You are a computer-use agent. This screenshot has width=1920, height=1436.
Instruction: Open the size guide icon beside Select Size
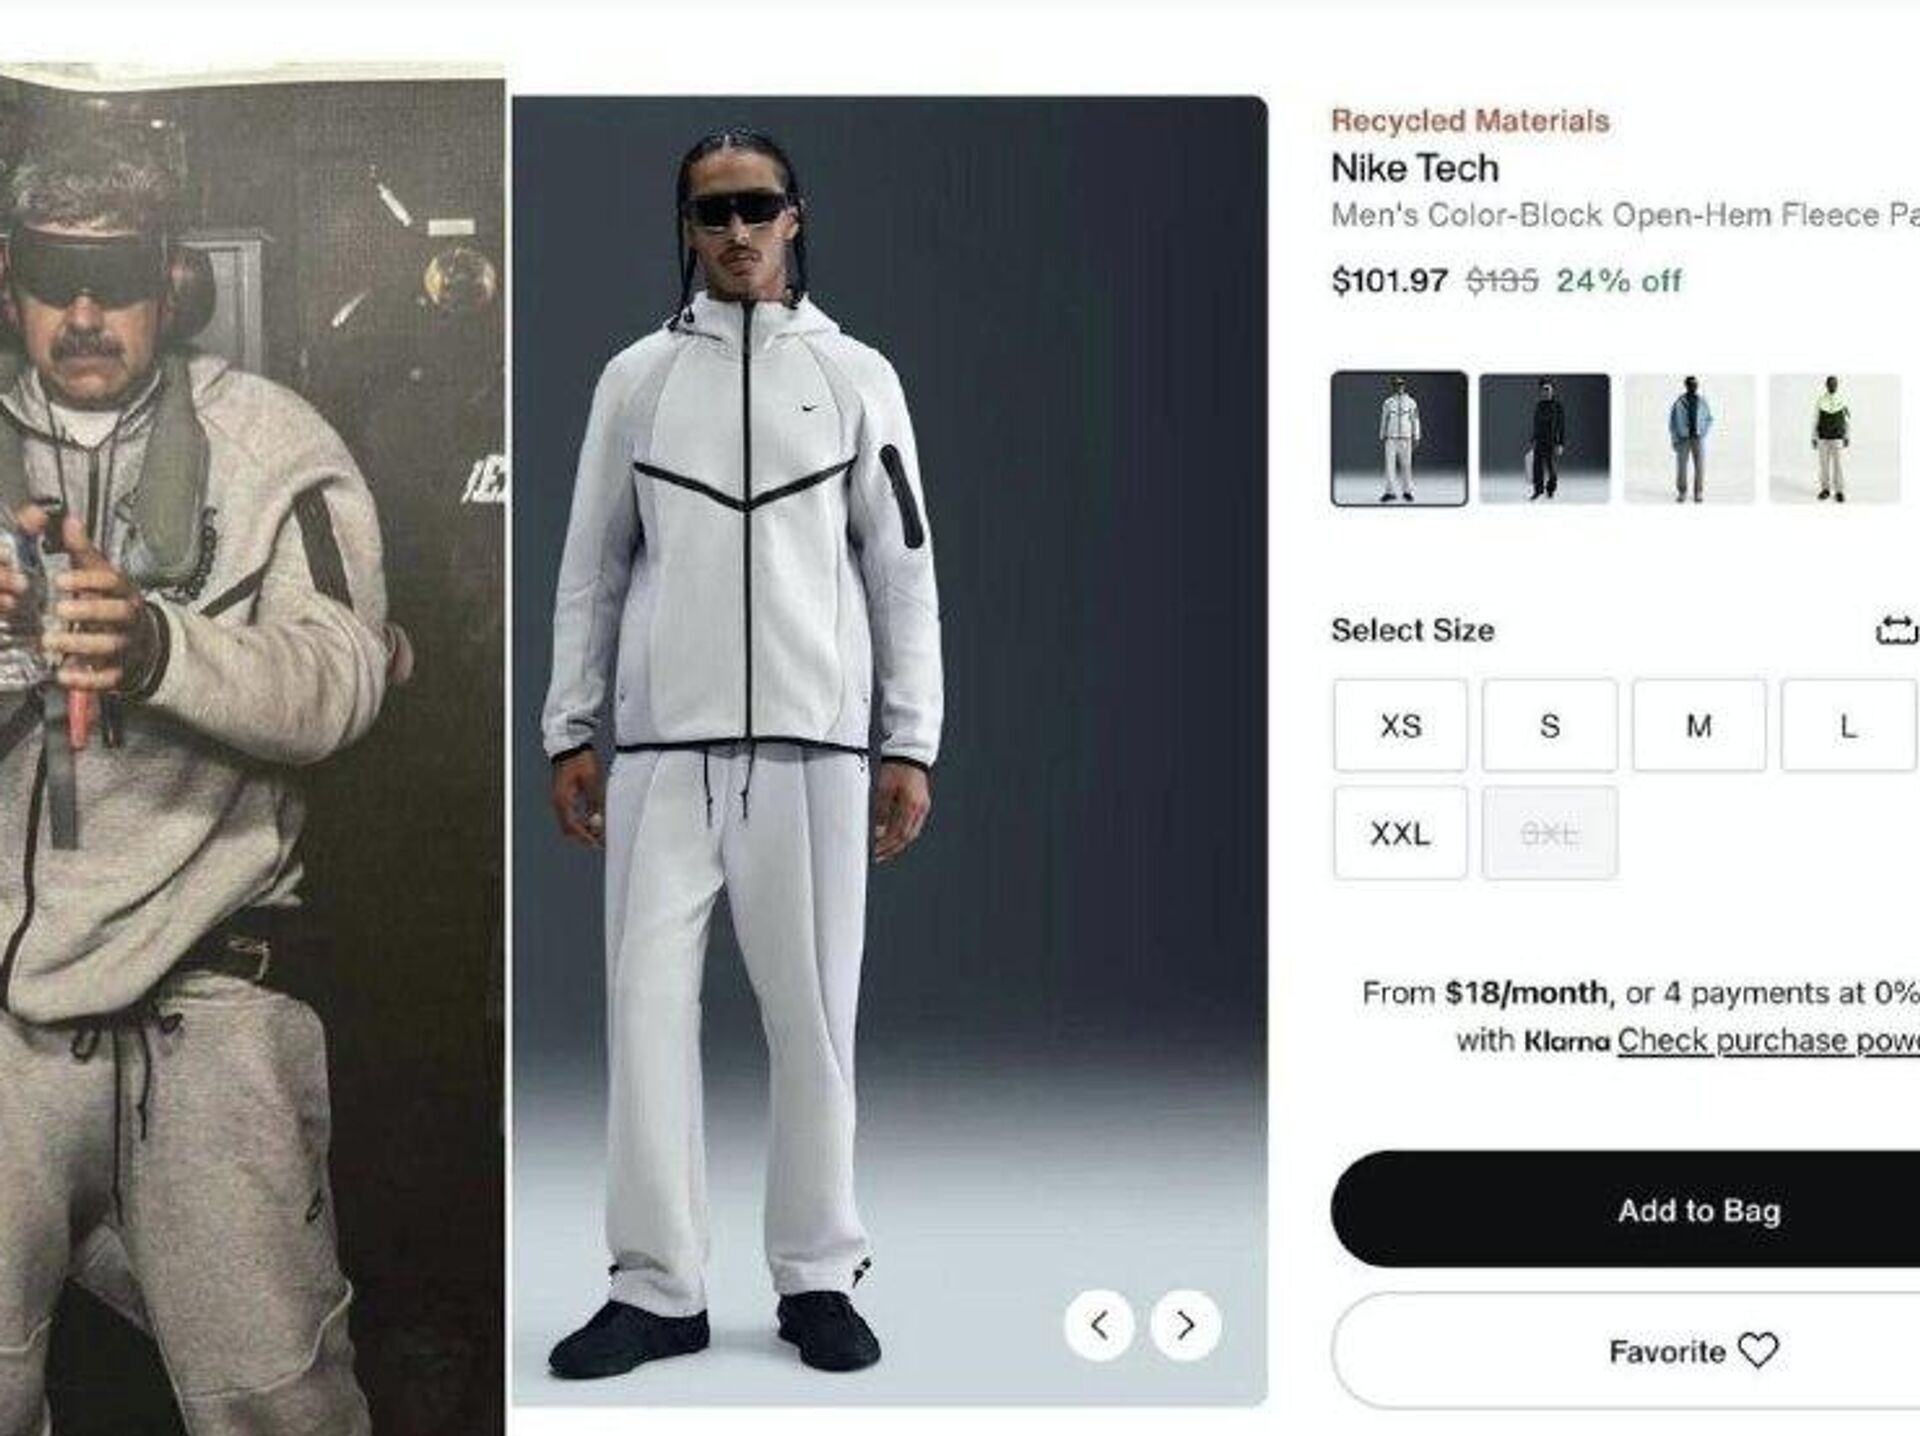pyautogui.click(x=1895, y=631)
